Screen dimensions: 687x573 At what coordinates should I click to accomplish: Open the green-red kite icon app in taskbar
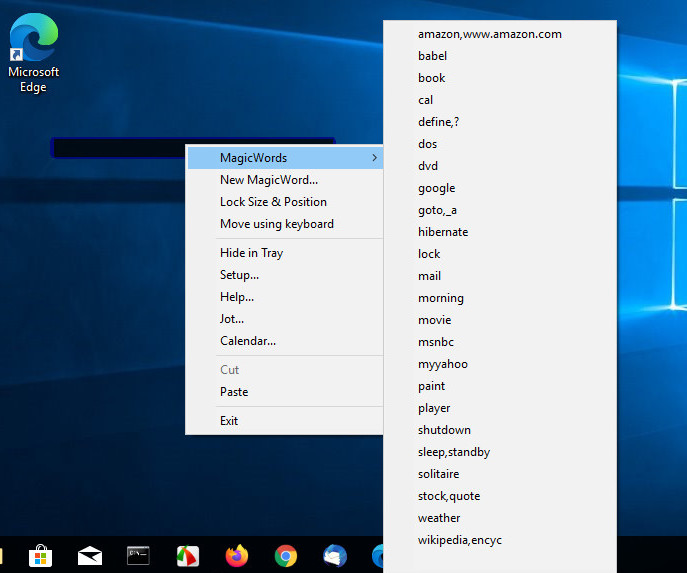pos(188,556)
